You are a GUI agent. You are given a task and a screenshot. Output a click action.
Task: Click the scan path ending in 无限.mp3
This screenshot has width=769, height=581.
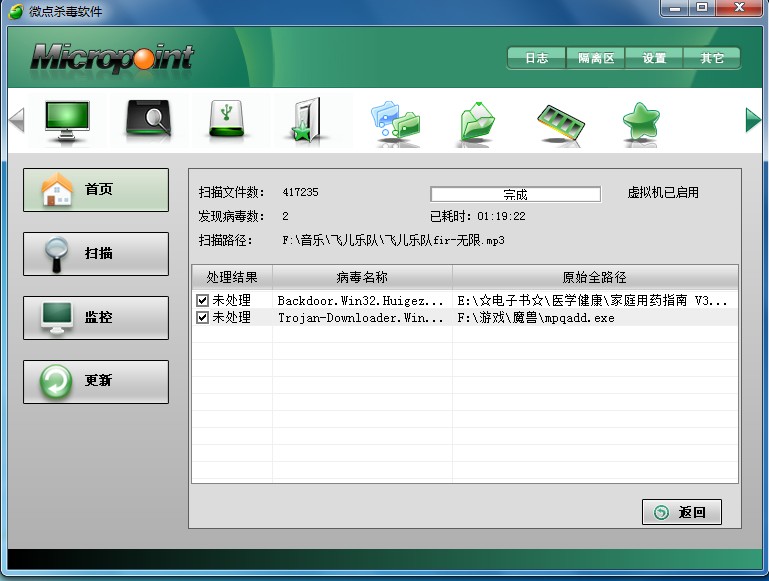pyautogui.click(x=393, y=240)
